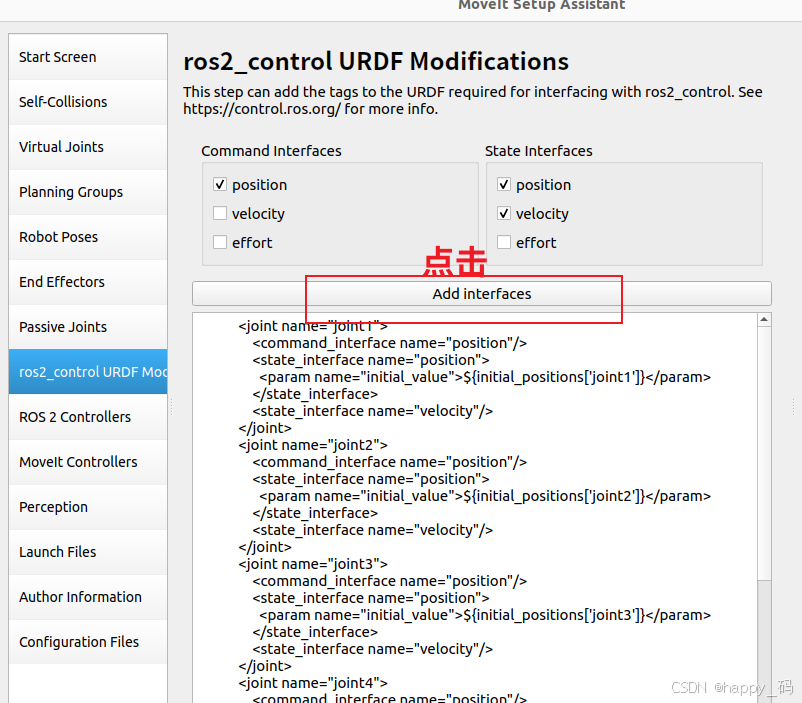Open Perception step
Image resolution: width=802 pixels, height=703 pixels.
click(x=88, y=507)
